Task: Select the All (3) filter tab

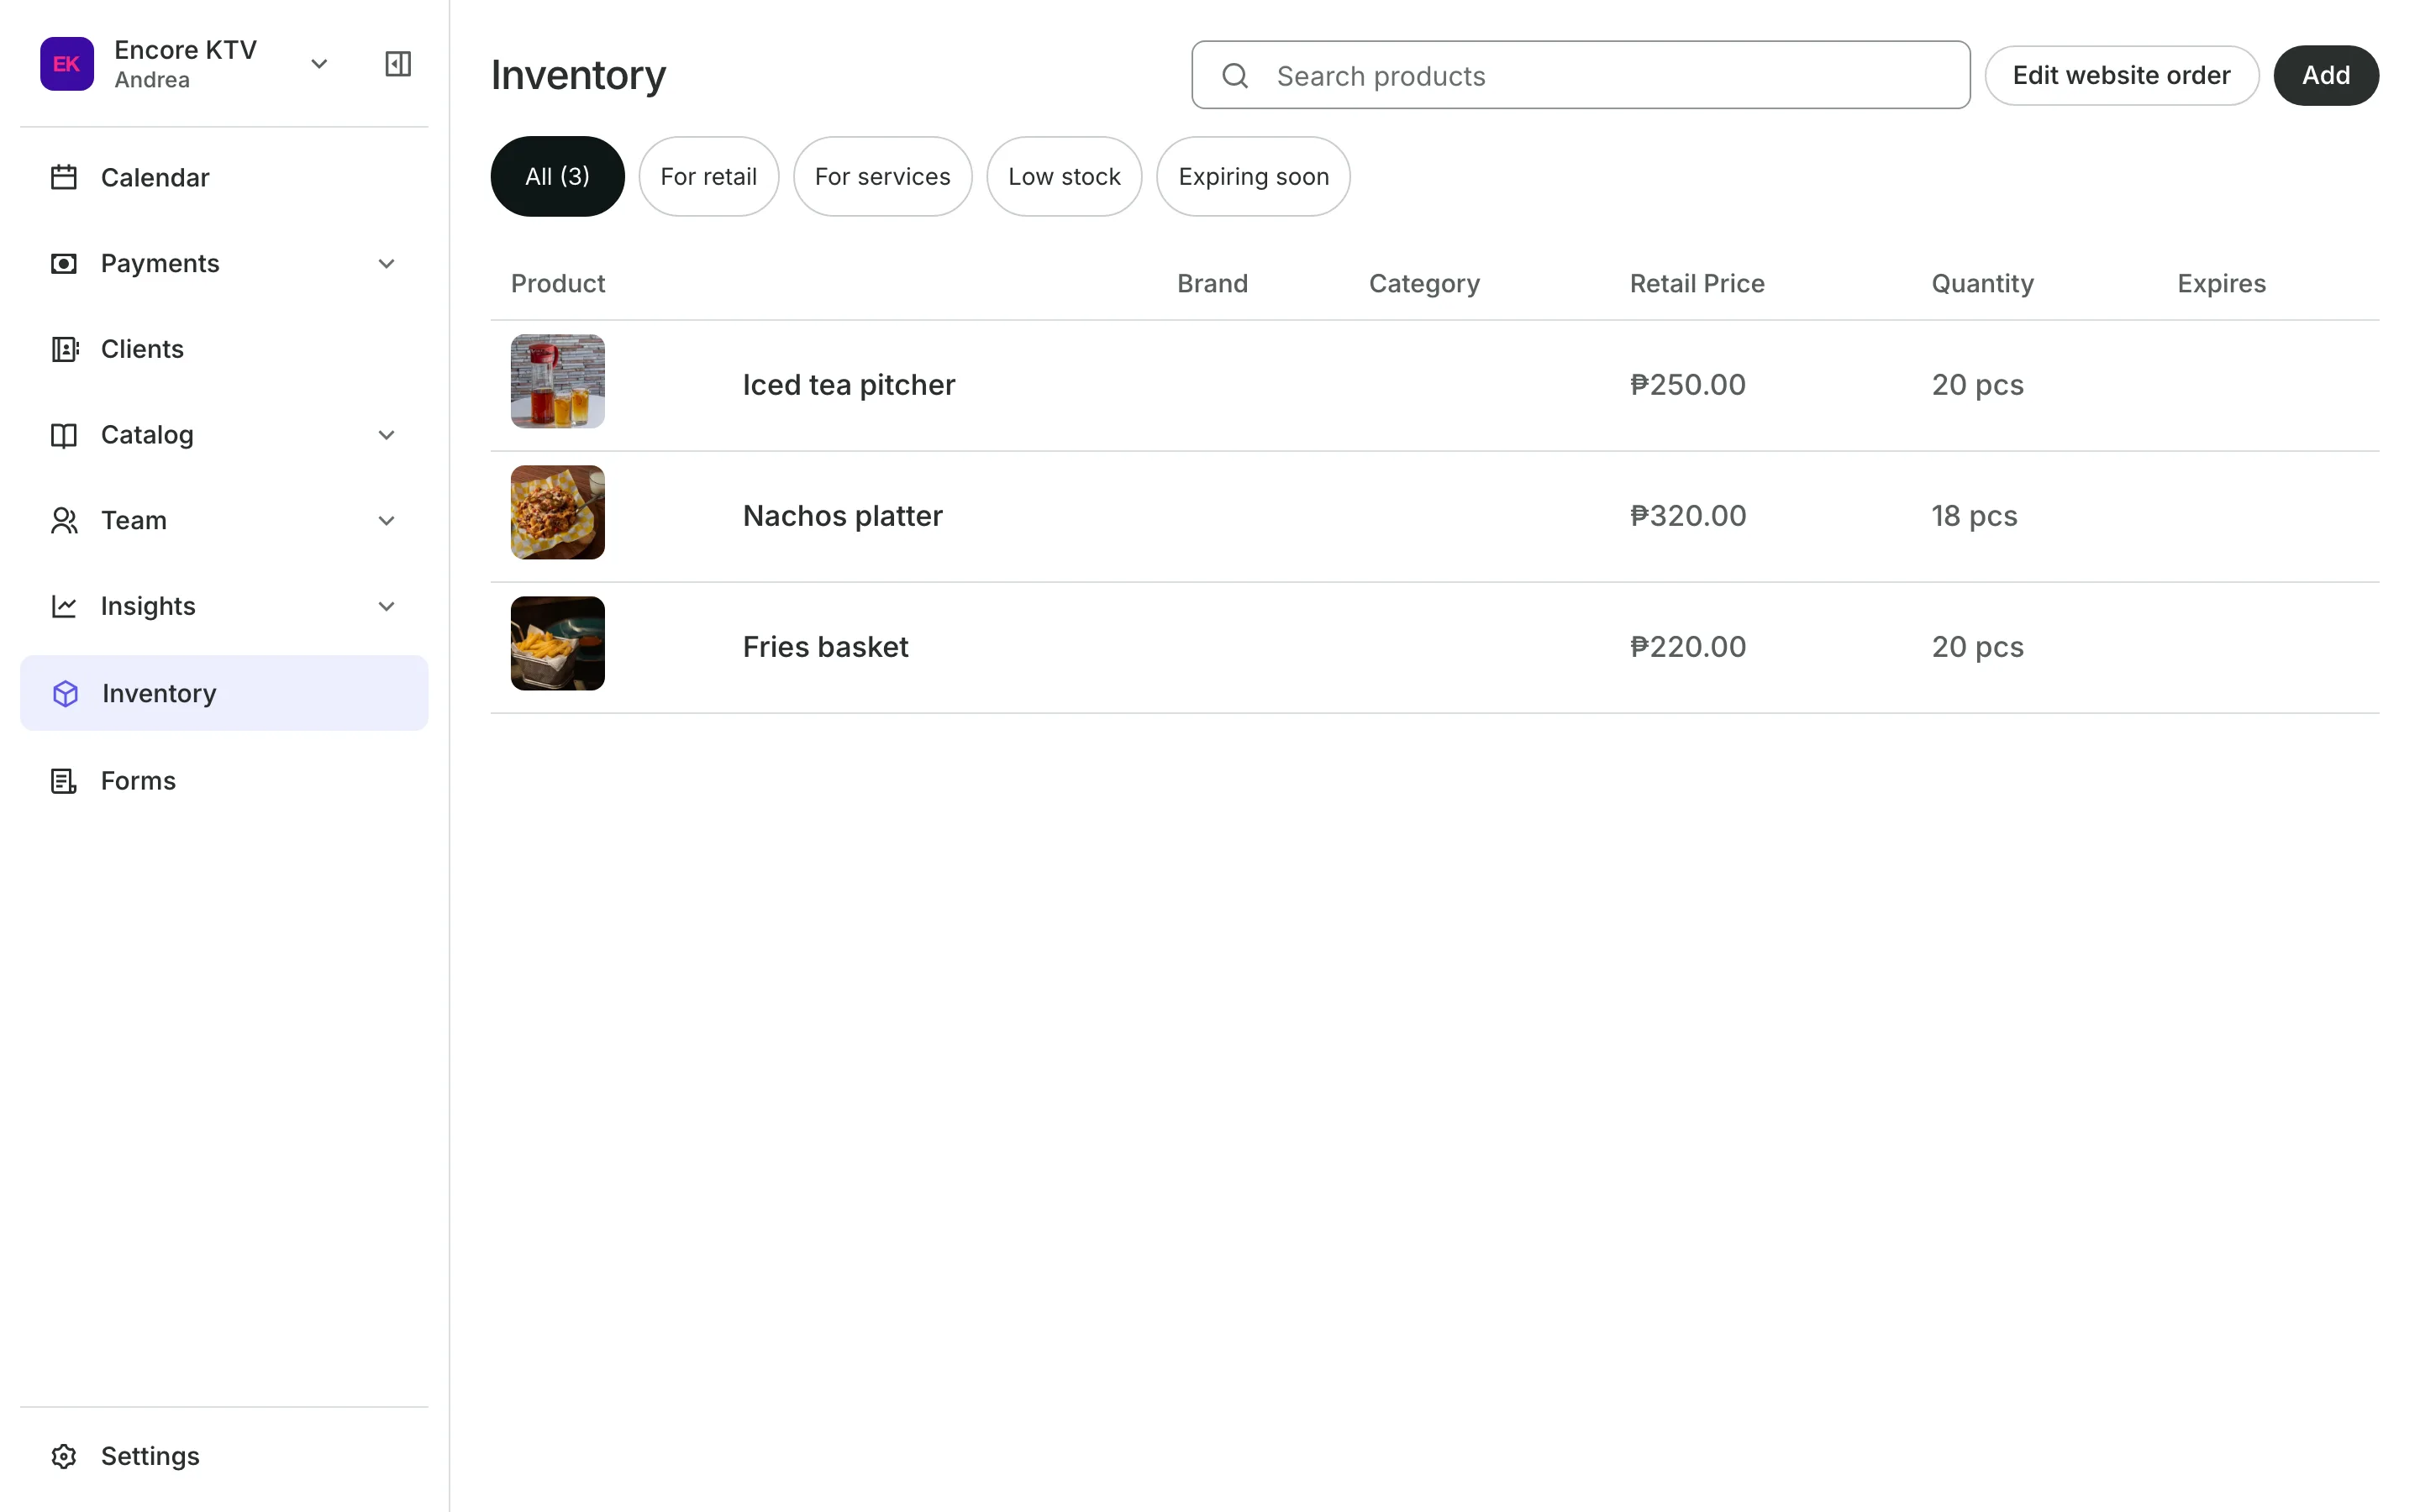Action: pyautogui.click(x=557, y=176)
